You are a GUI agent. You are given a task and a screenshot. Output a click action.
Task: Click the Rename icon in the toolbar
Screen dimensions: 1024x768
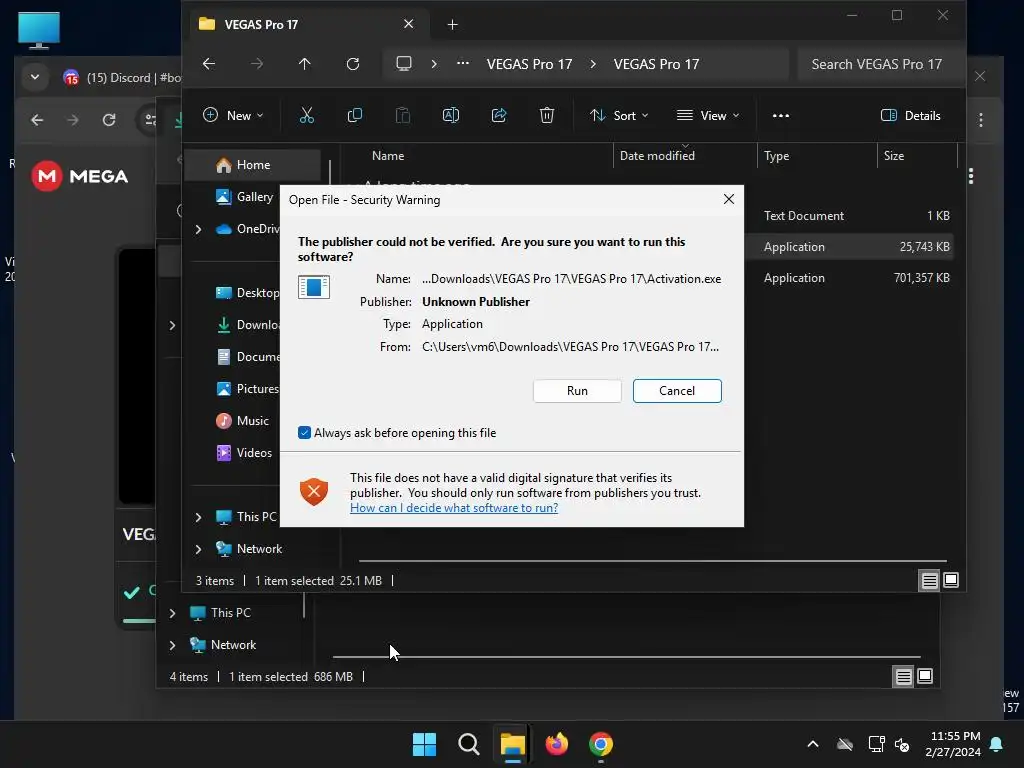point(451,116)
